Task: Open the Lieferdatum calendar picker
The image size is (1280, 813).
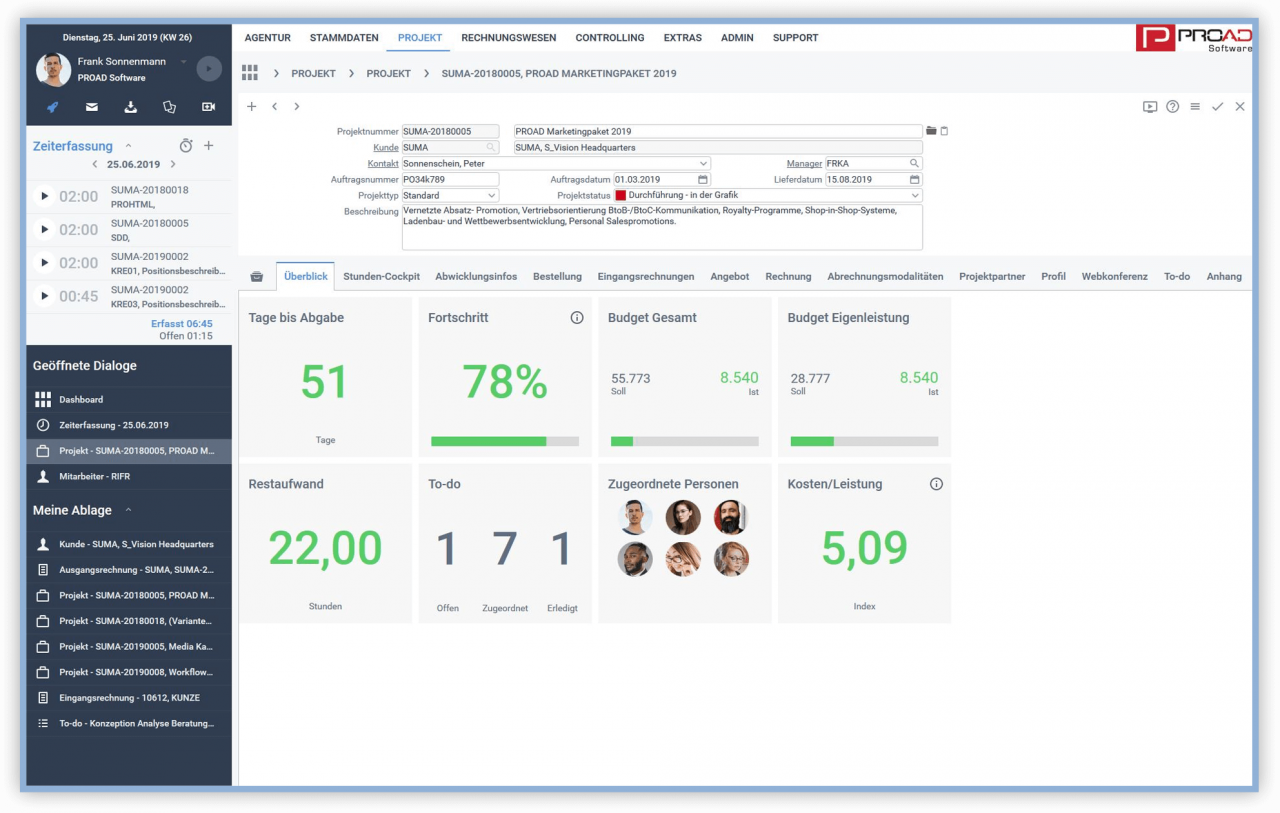Action: point(914,180)
